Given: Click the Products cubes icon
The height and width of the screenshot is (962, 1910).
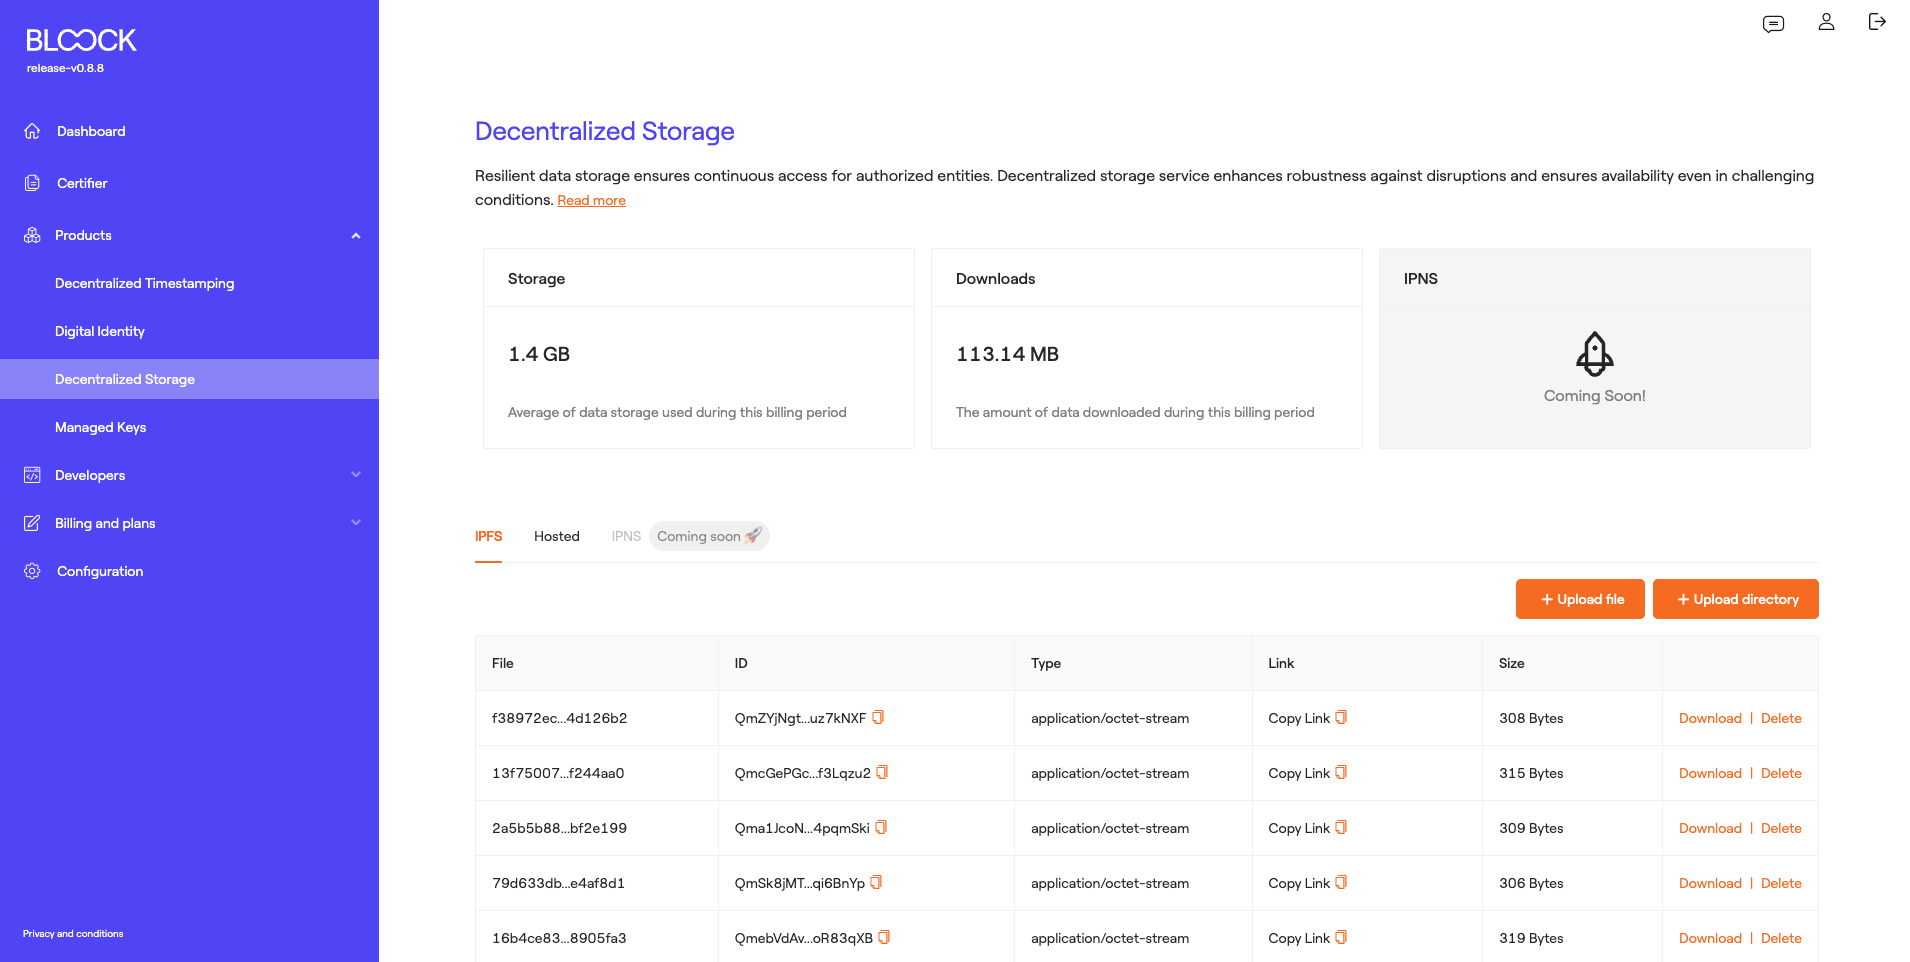Looking at the screenshot, I should [32, 235].
